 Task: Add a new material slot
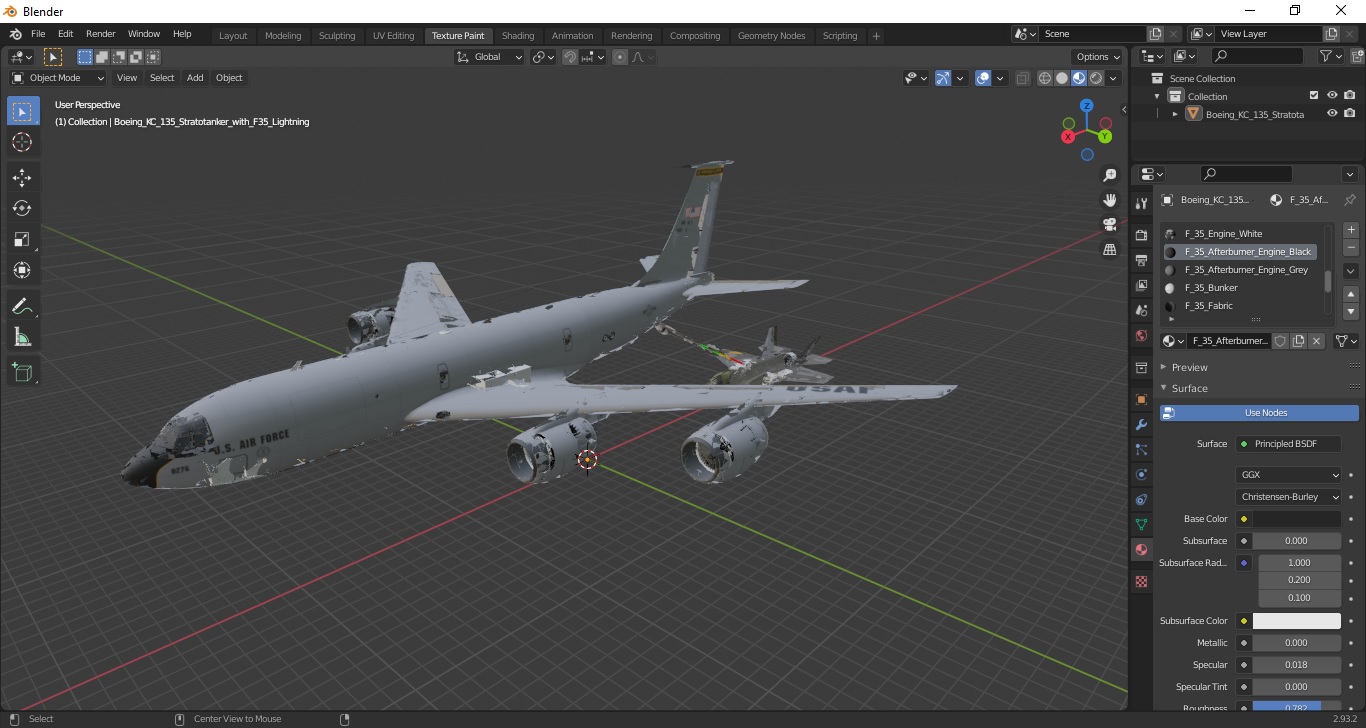(1351, 230)
